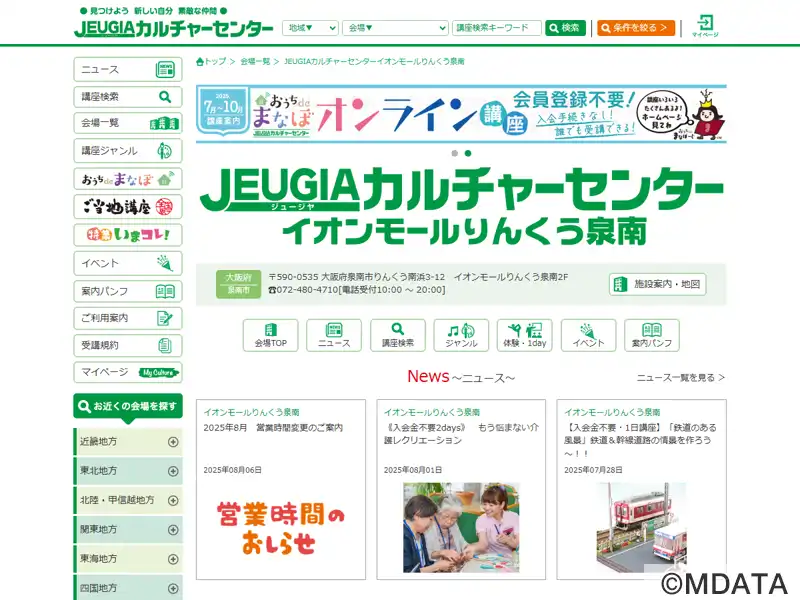Click the railway diorama photo thumbnail
This screenshot has width=800, height=600.
(x=641, y=528)
